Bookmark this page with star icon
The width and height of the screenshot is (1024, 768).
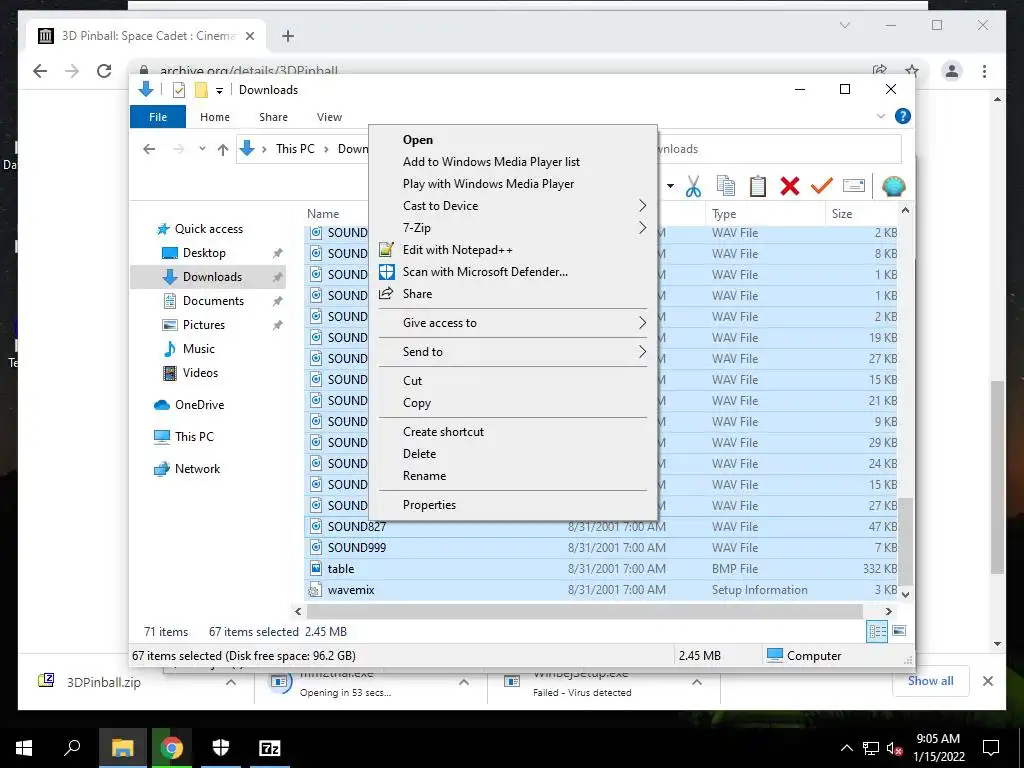(x=912, y=71)
